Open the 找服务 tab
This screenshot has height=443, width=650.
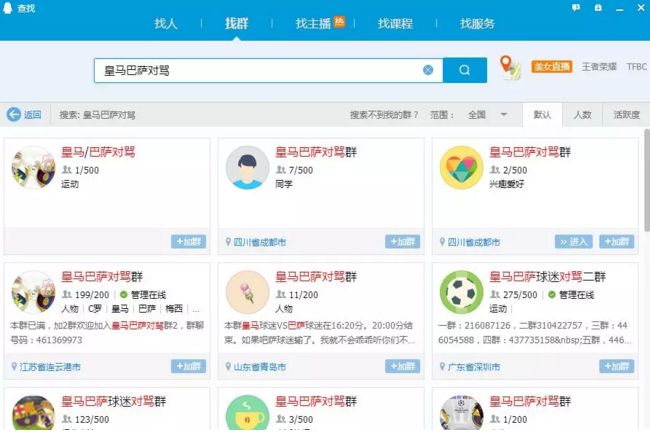477,24
